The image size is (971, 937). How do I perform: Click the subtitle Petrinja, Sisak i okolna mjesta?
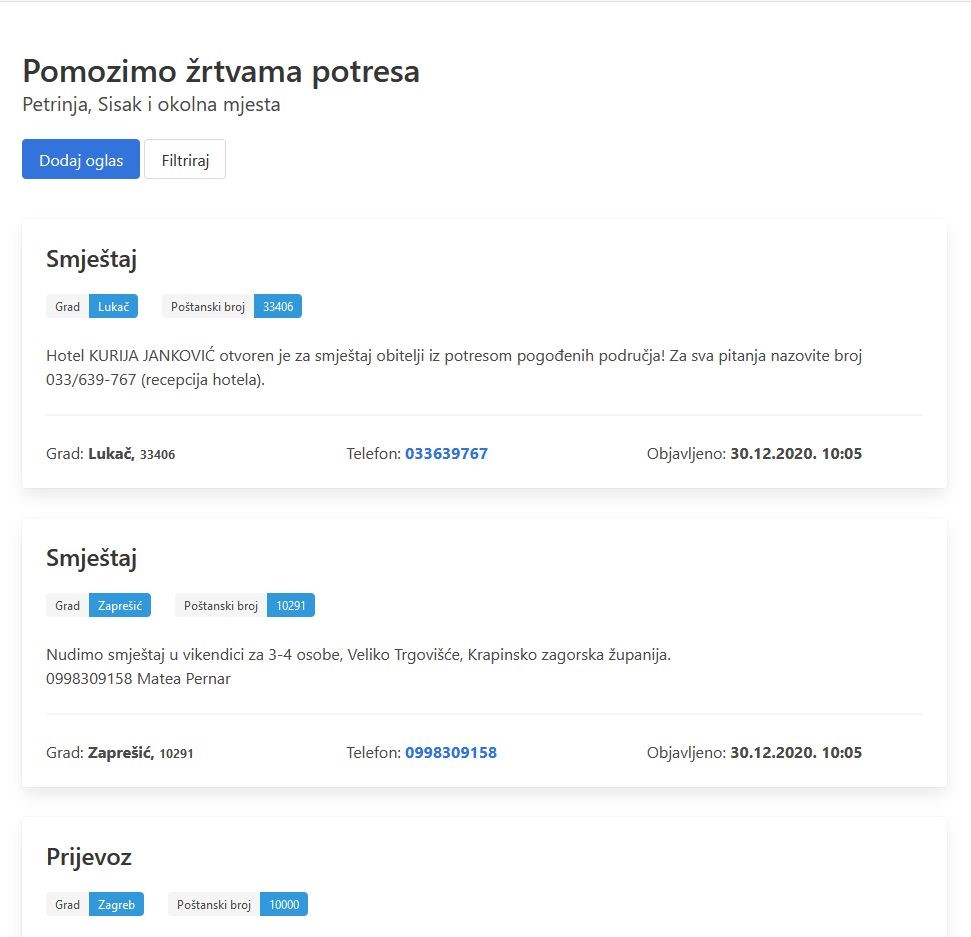(x=151, y=105)
